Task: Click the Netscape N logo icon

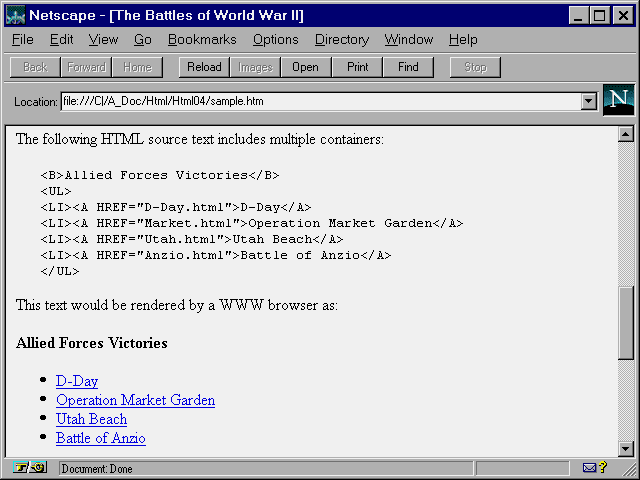Action: pyautogui.click(x=619, y=101)
